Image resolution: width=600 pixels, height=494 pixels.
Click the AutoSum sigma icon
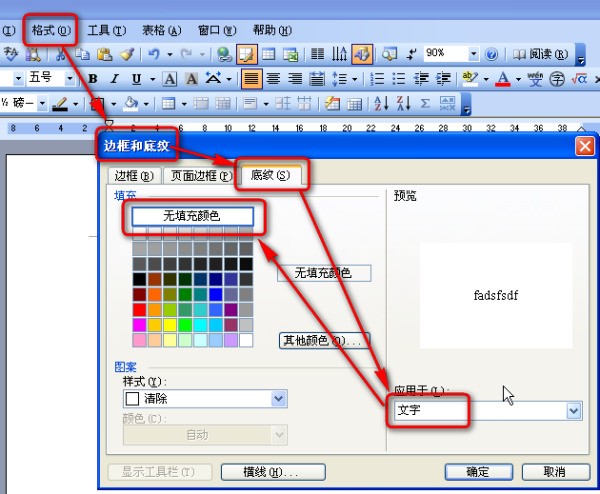(x=425, y=103)
